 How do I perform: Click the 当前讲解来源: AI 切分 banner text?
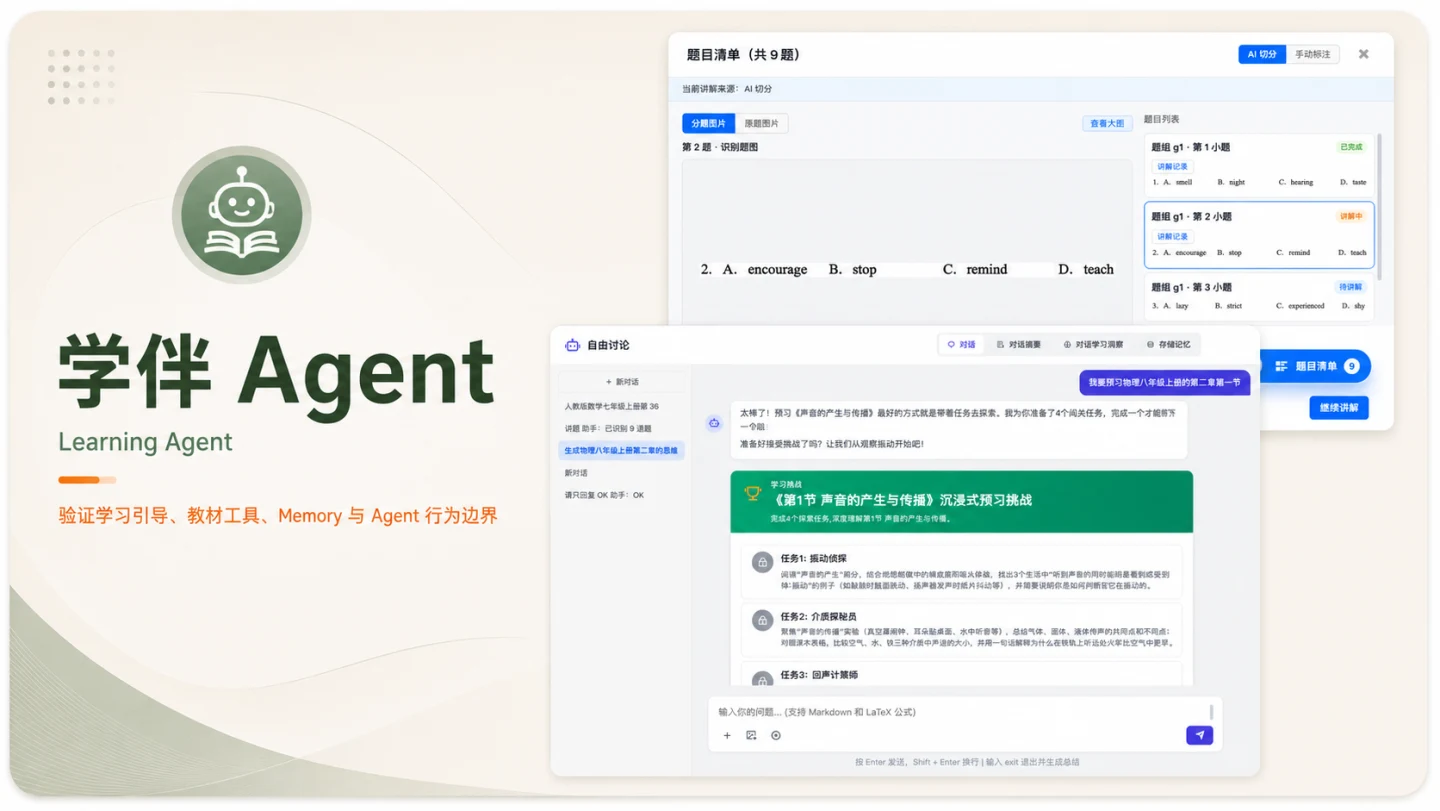coord(727,89)
